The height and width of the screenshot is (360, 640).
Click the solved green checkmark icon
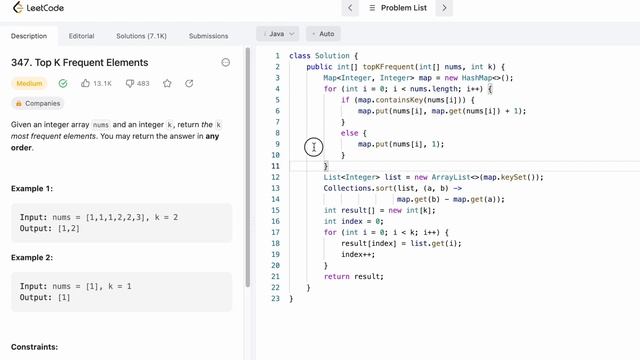pyautogui.click(x=63, y=83)
